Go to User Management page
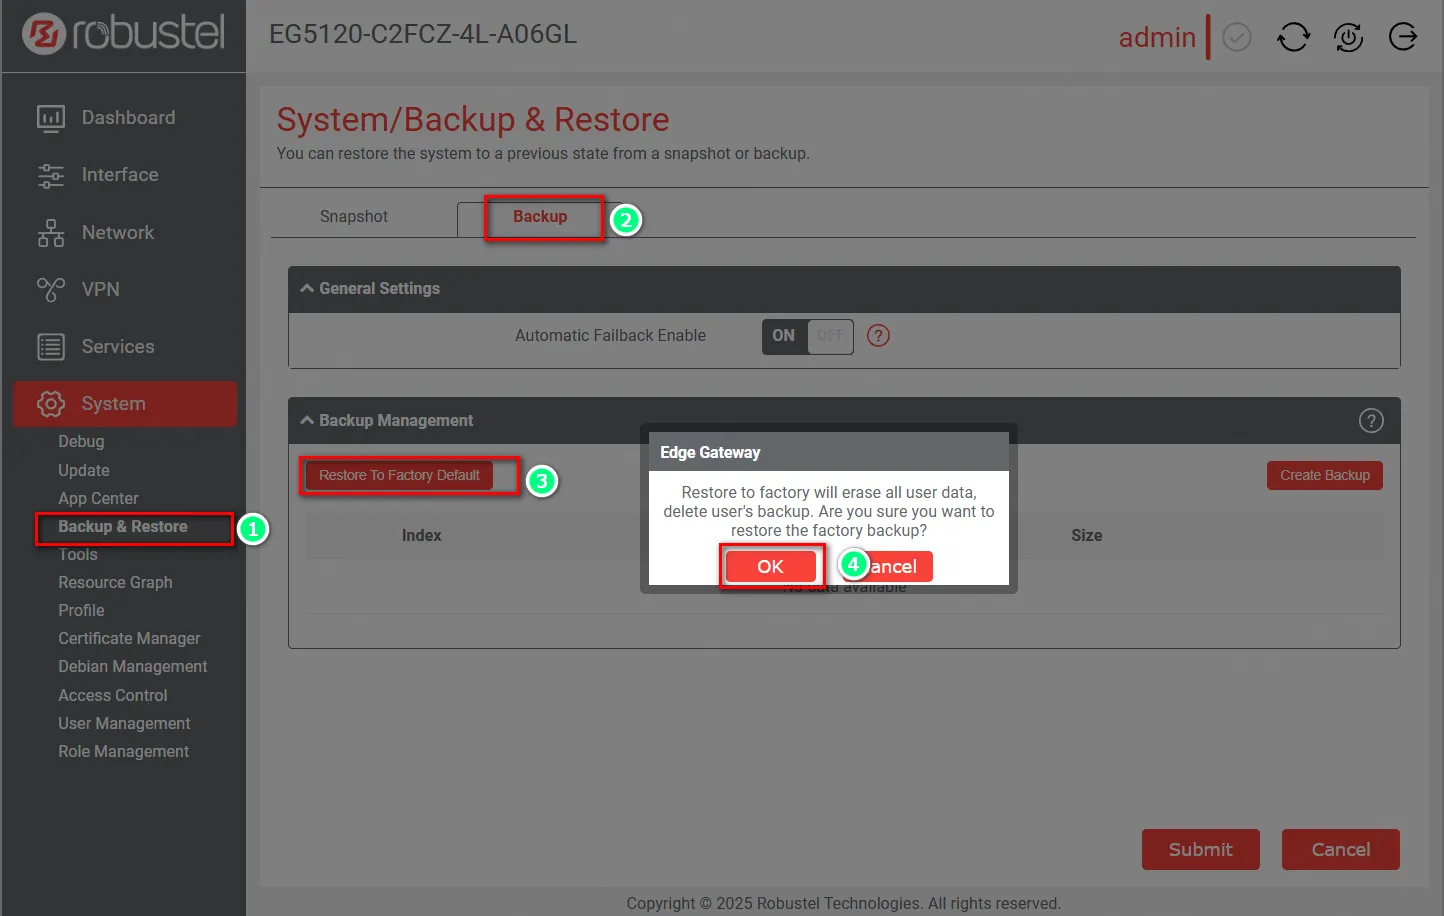 tap(124, 724)
